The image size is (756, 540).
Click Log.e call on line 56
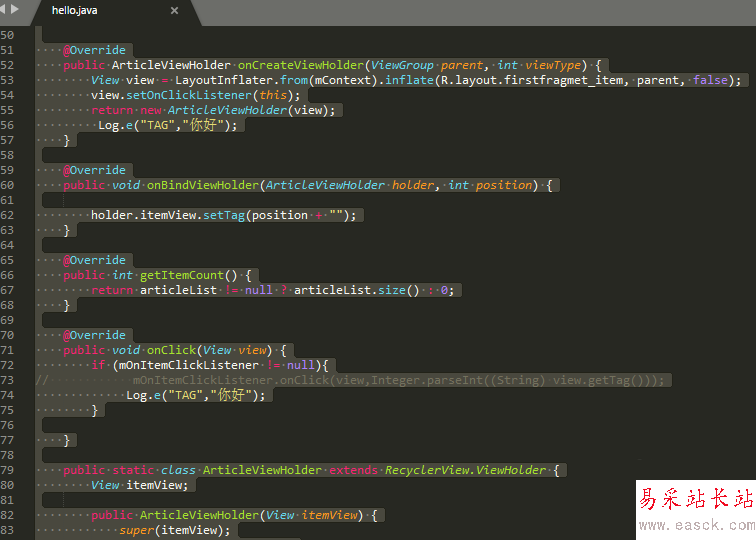point(168,125)
